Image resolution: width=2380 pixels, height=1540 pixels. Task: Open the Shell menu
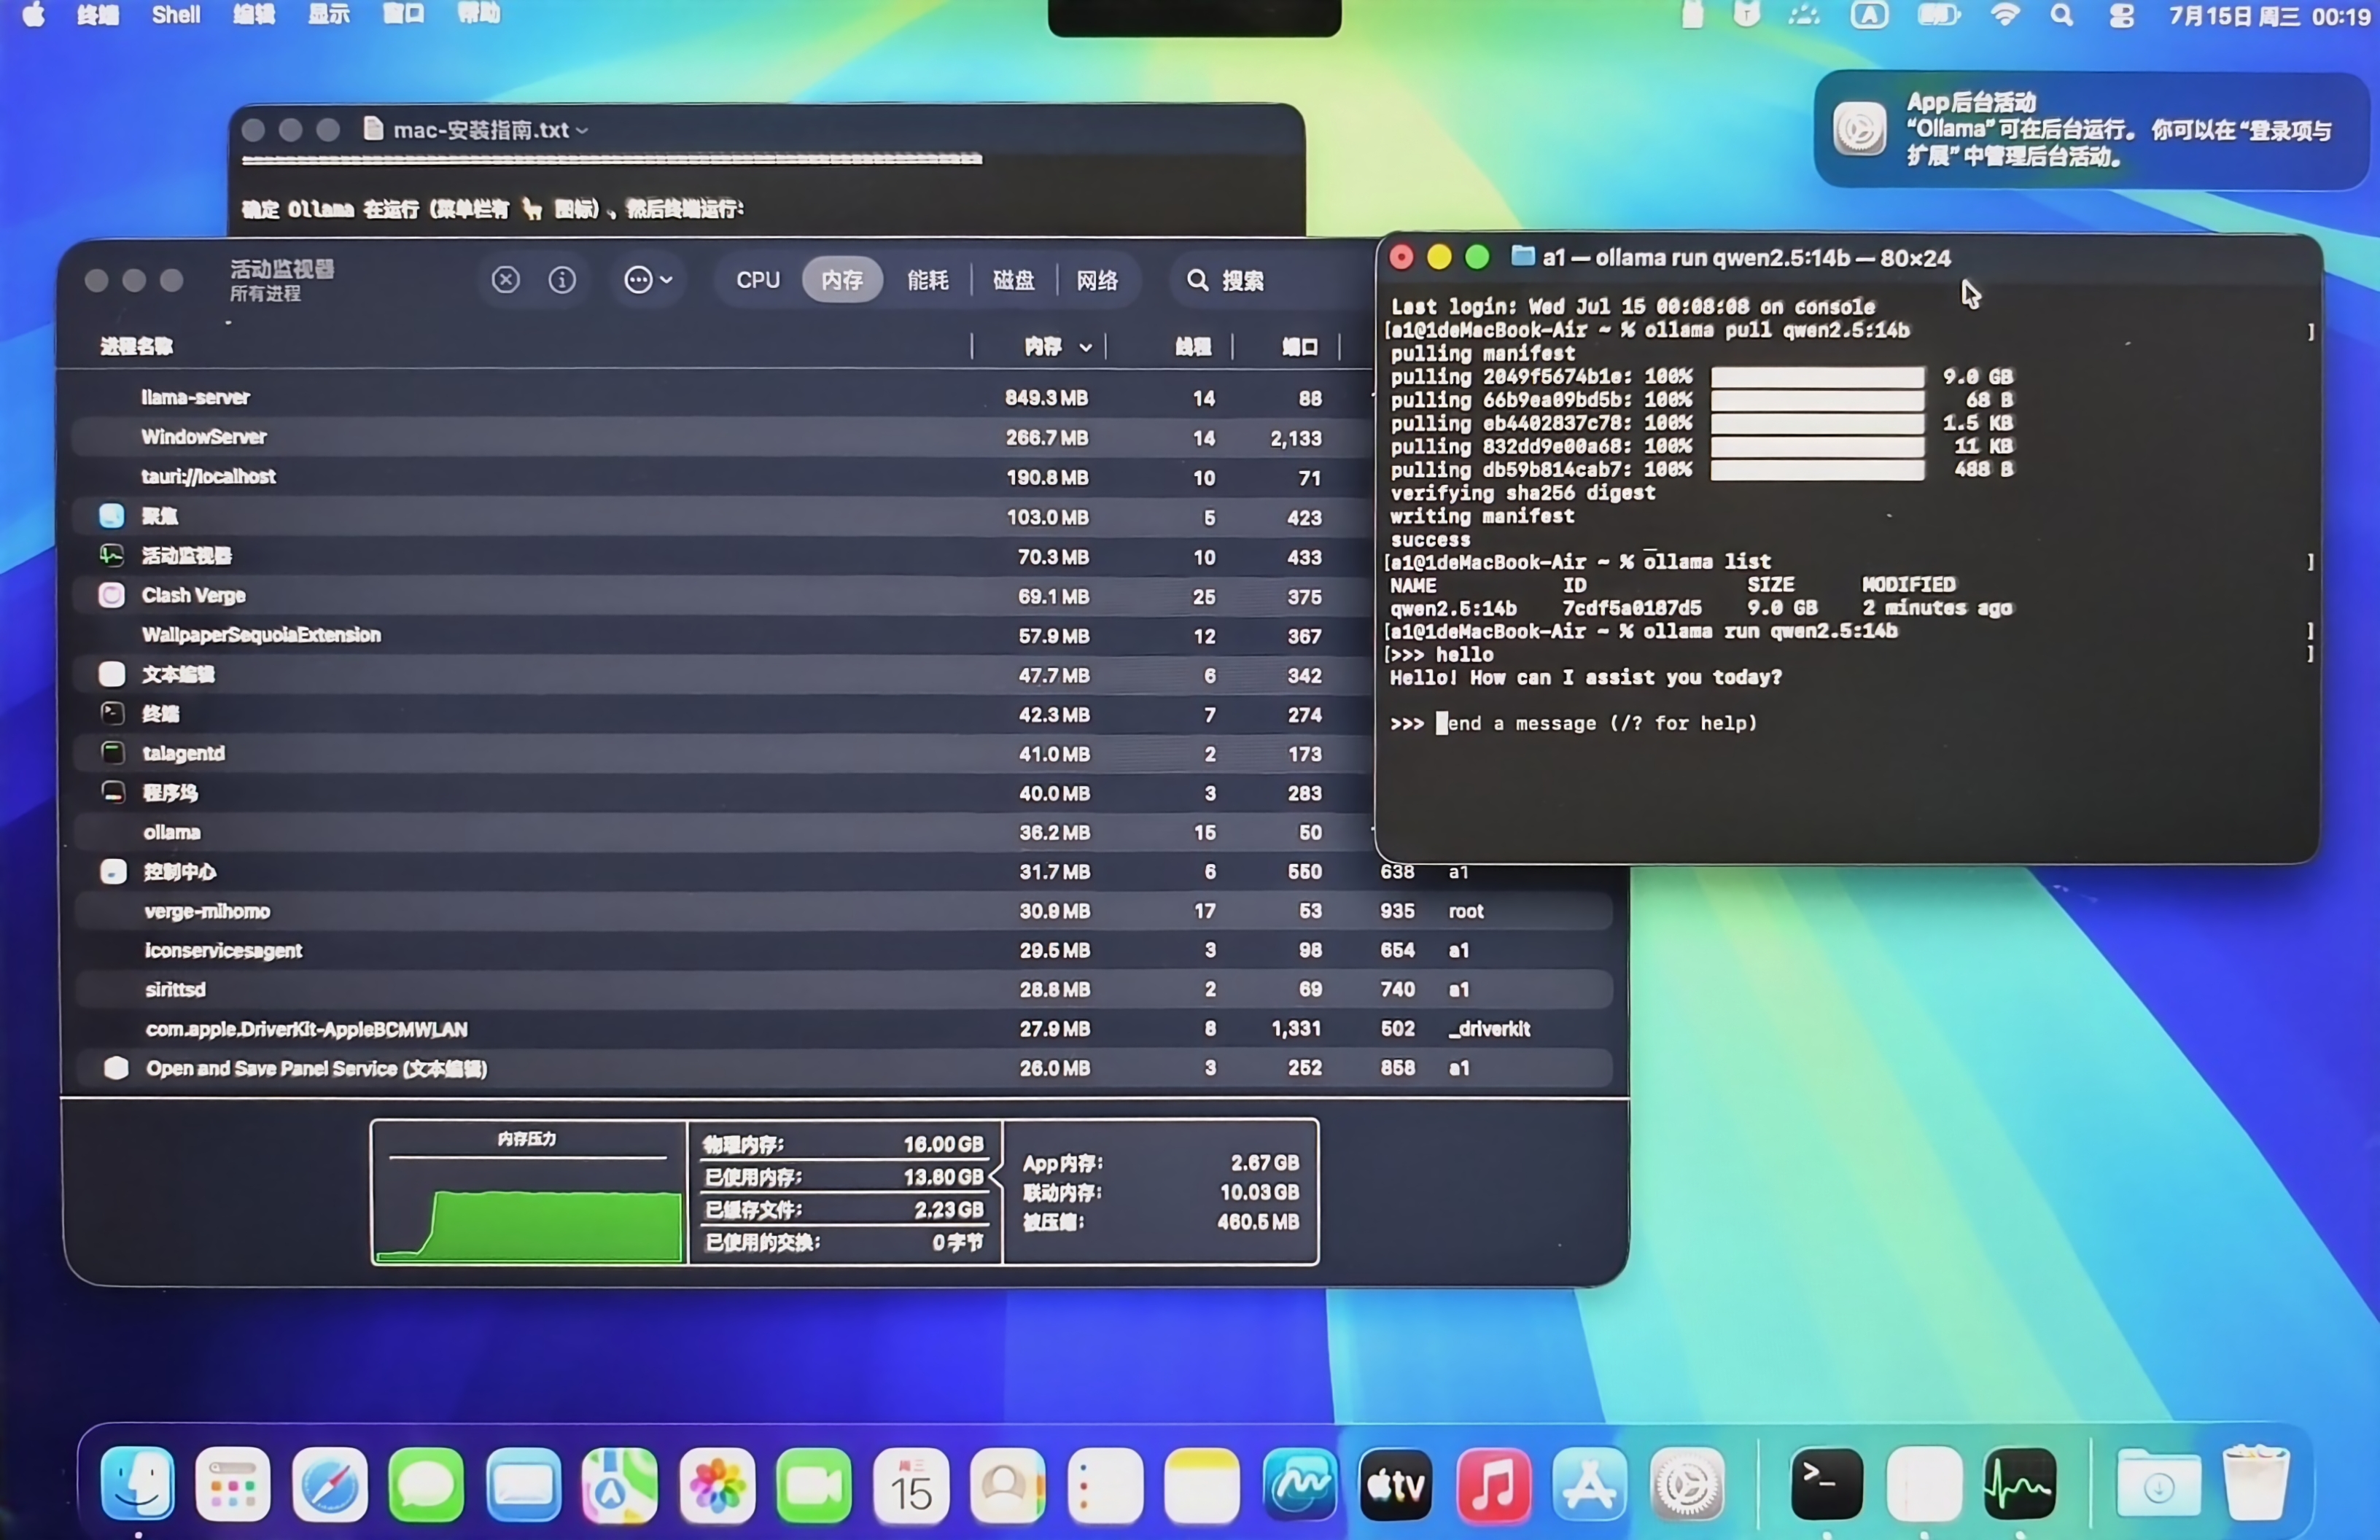[x=176, y=14]
